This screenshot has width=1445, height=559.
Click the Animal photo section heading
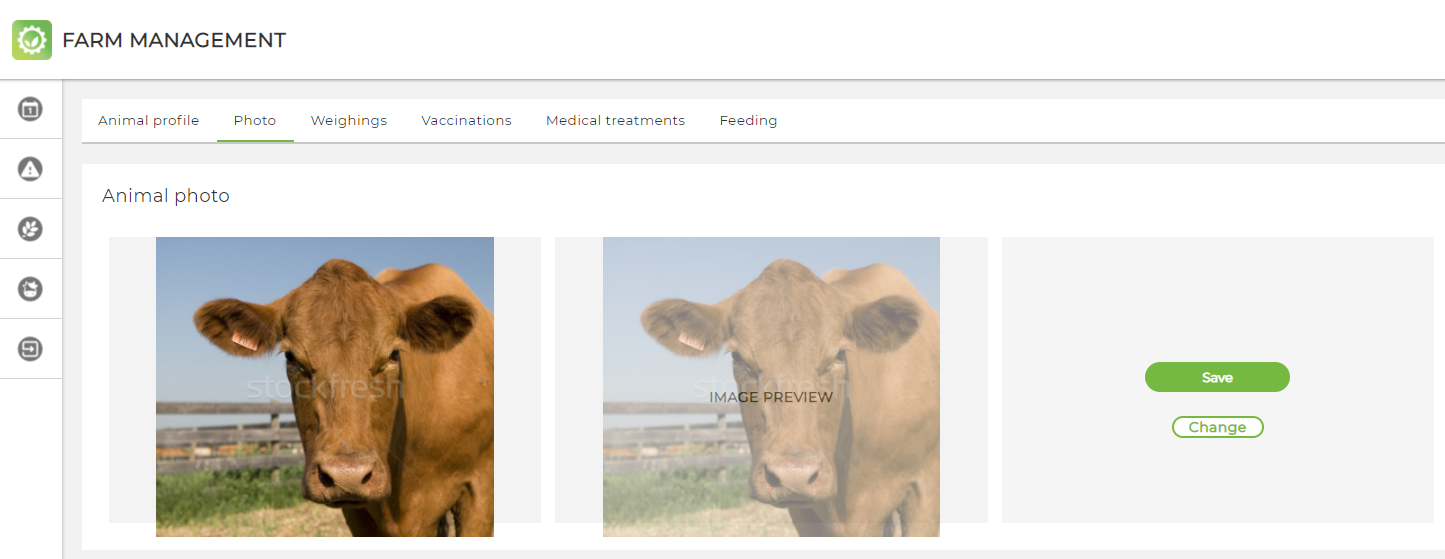[x=166, y=196]
